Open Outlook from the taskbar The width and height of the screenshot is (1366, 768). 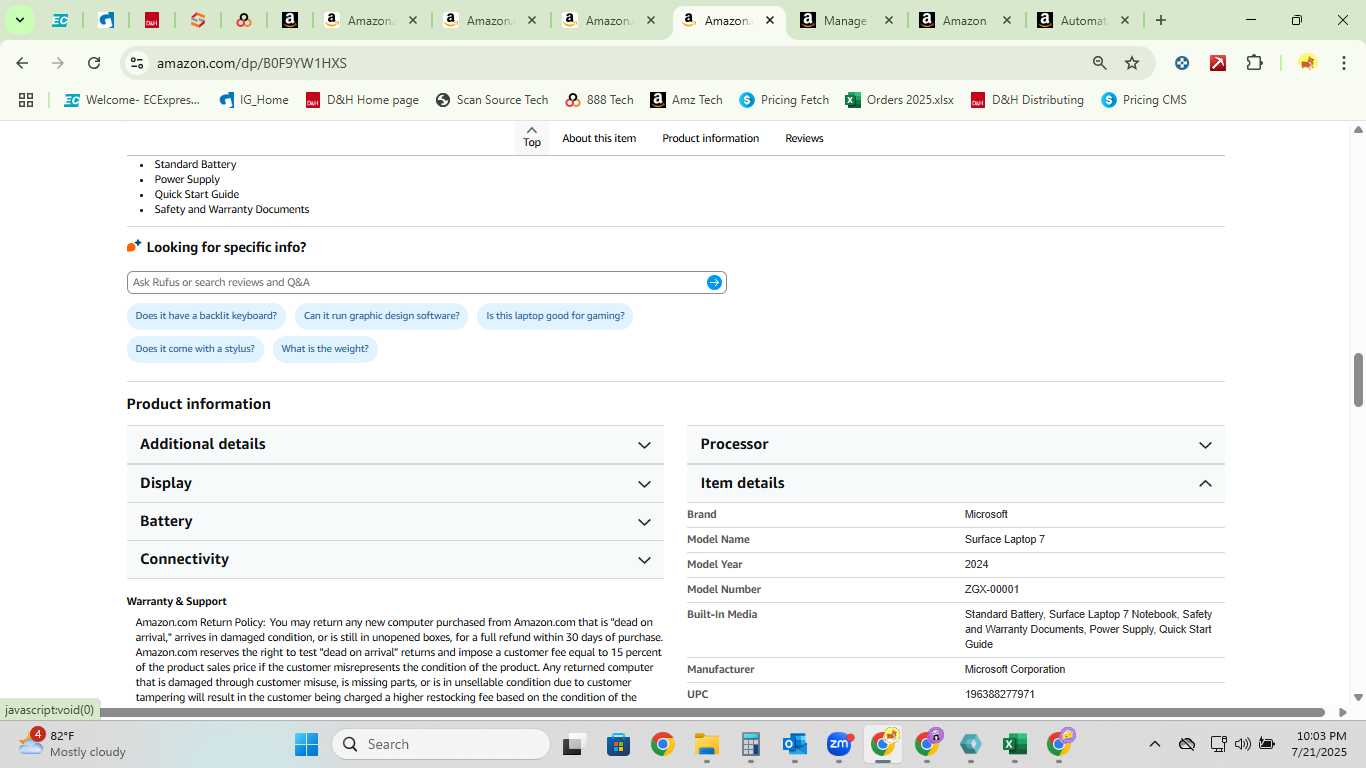[x=795, y=744]
